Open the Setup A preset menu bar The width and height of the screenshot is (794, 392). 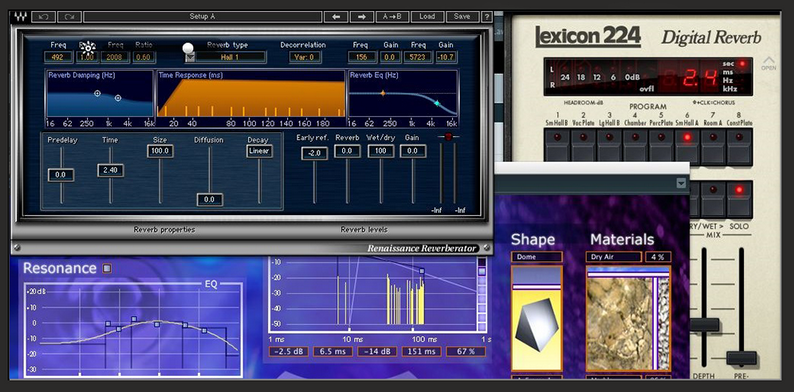203,16
